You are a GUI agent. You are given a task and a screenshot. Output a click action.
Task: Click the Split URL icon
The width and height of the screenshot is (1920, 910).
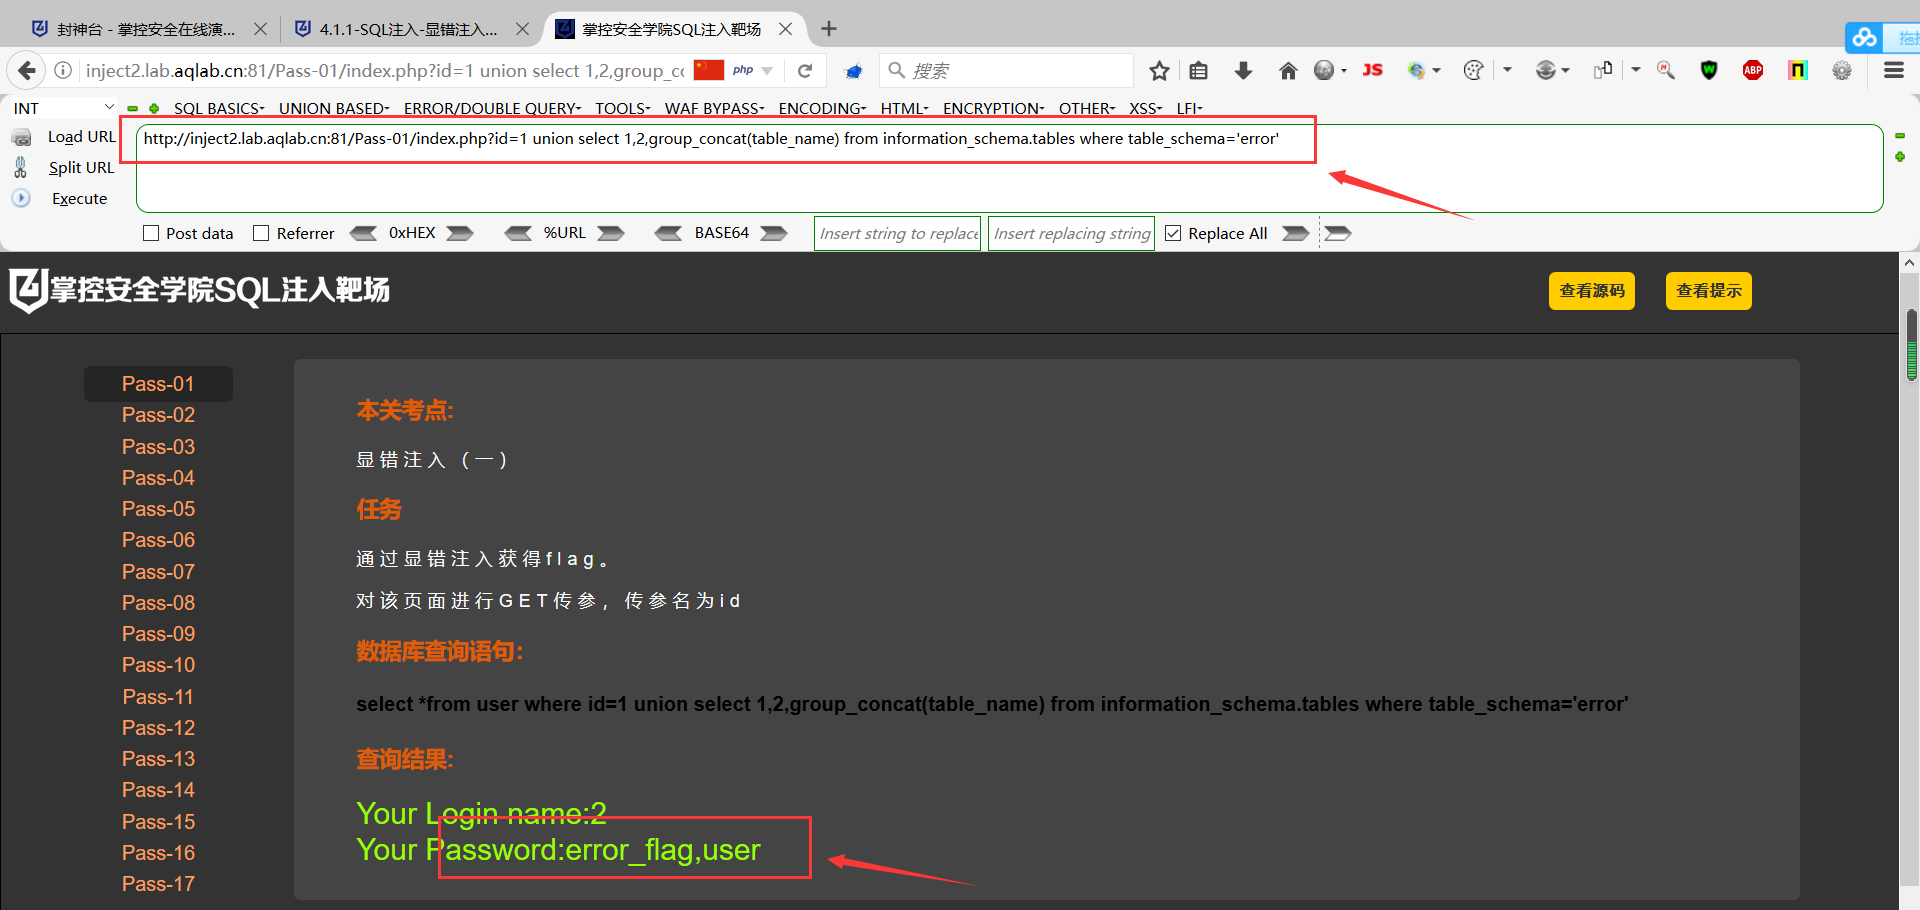pos(21,168)
